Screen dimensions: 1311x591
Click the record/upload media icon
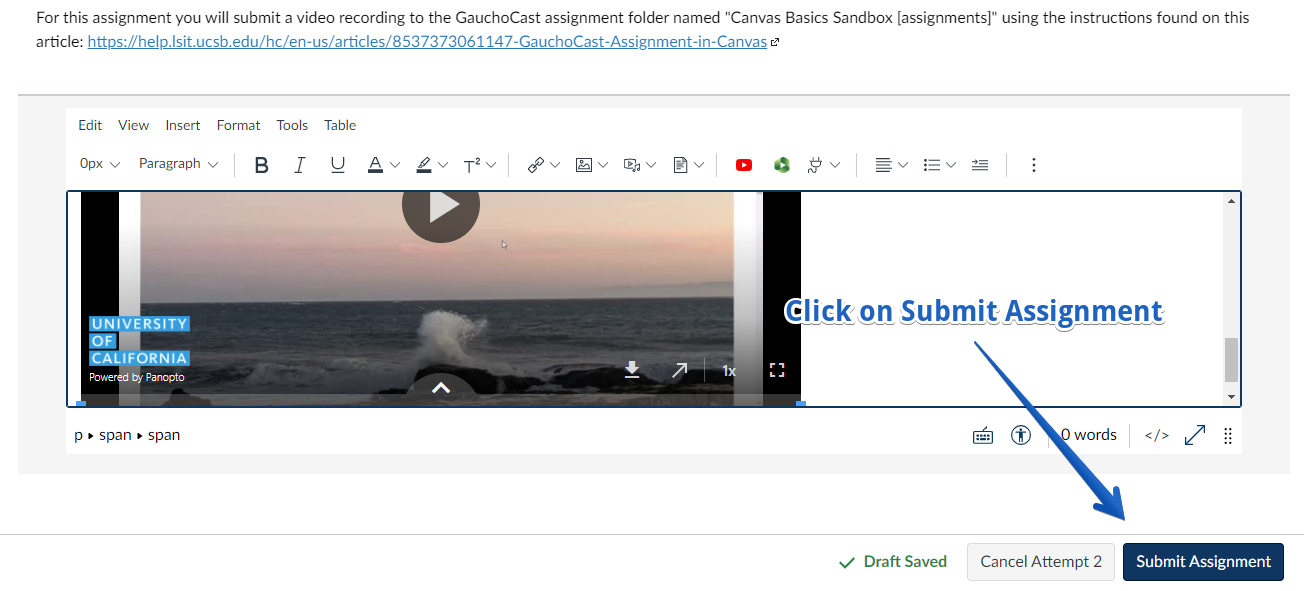click(632, 165)
